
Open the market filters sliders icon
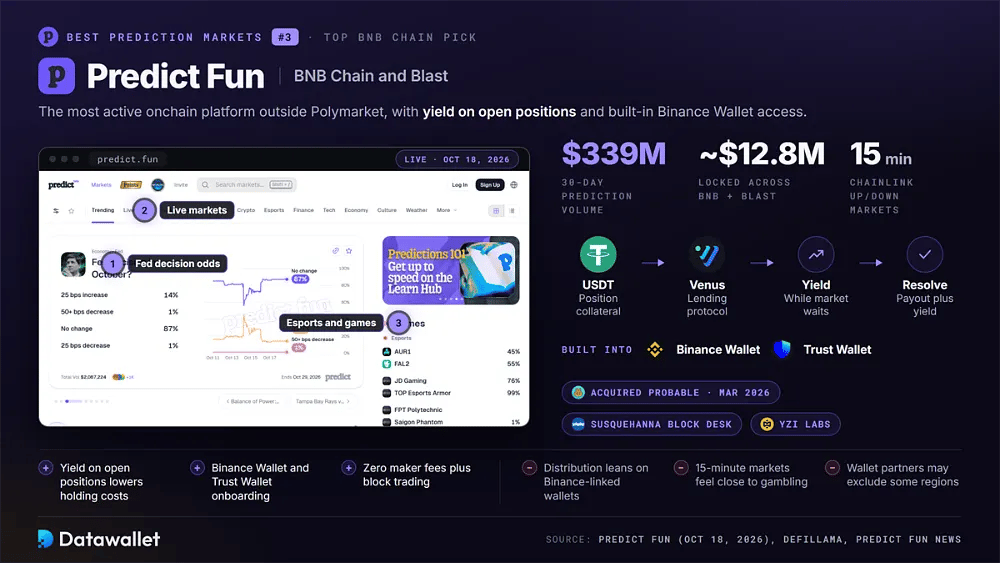[56, 210]
